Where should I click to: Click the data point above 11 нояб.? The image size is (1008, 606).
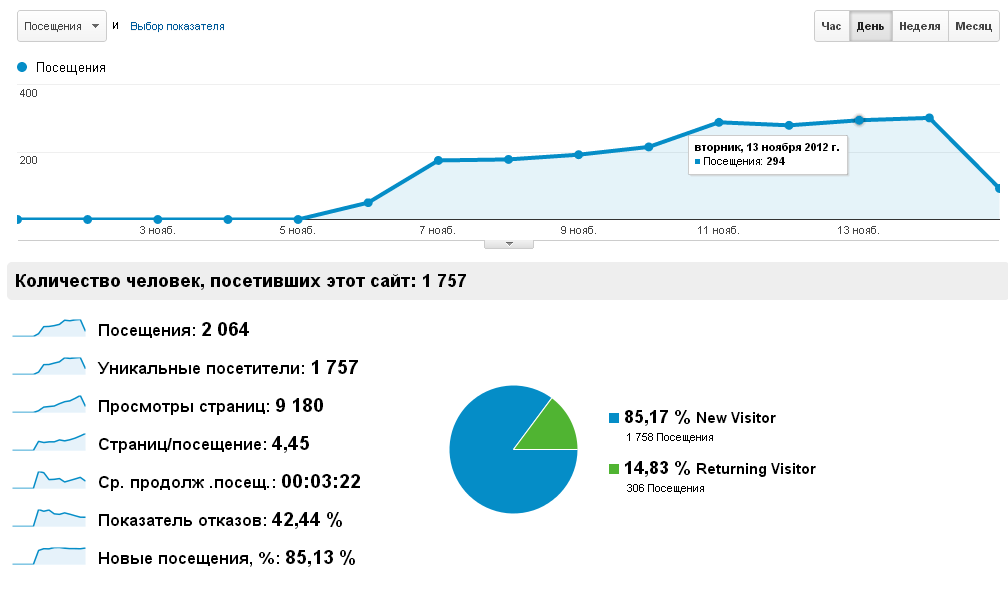click(719, 122)
